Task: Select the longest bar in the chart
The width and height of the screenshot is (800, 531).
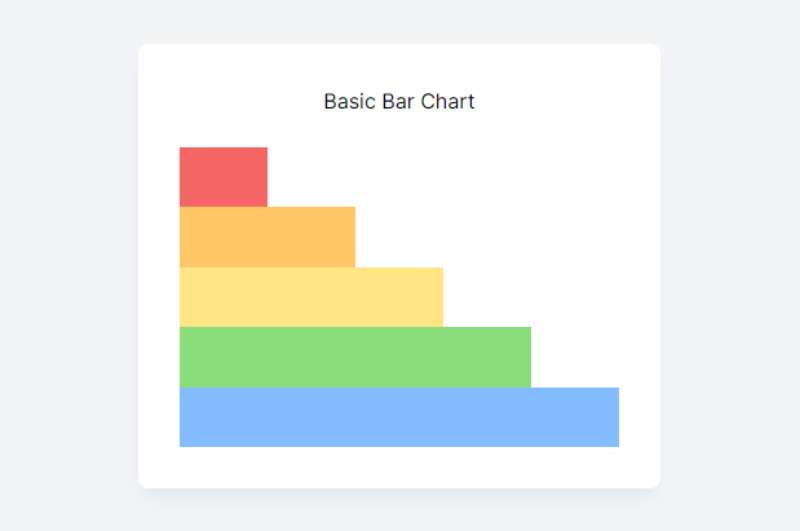Action: pos(399,417)
